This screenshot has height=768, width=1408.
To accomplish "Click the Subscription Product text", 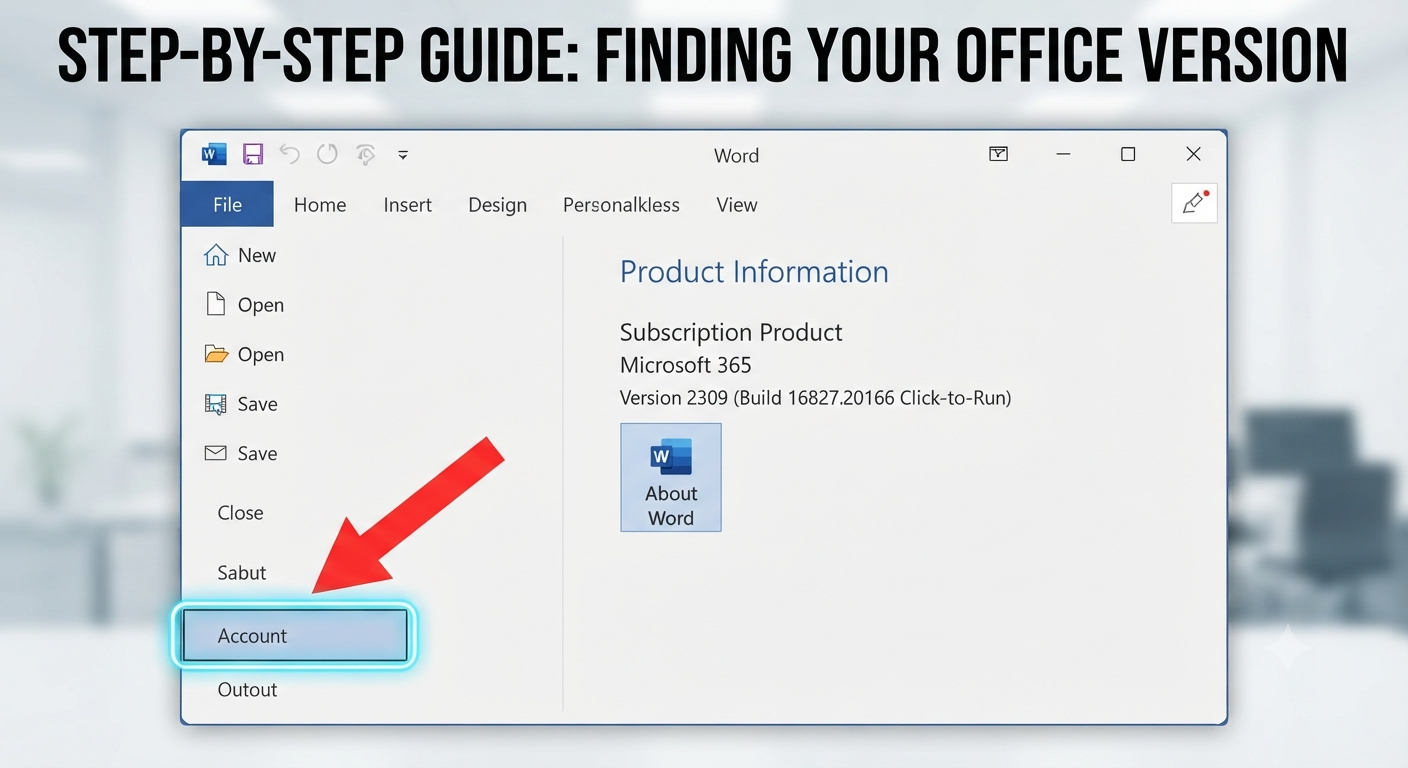I will pos(731,332).
